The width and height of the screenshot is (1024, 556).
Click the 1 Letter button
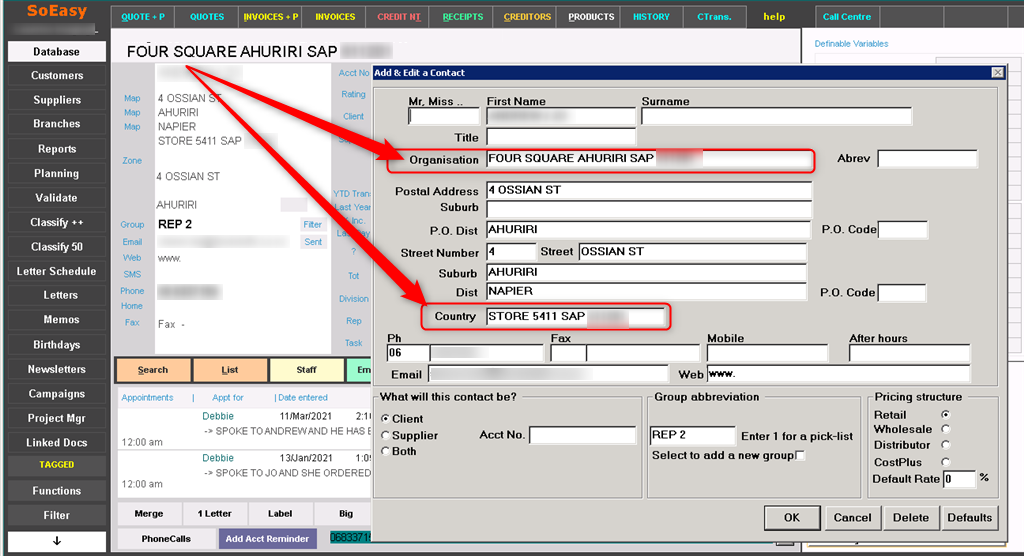tap(215, 514)
